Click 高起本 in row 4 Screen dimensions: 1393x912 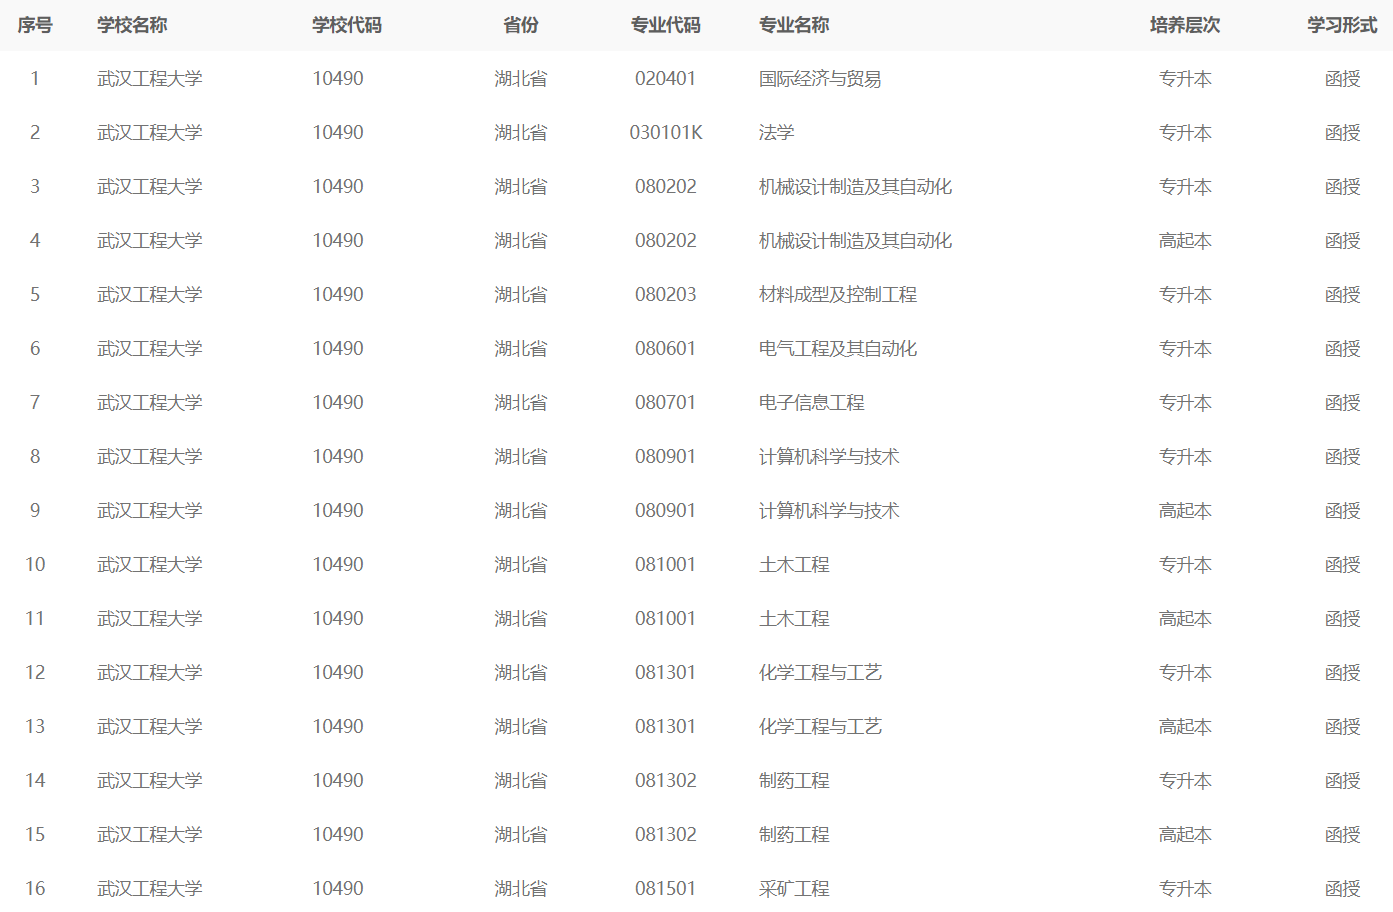1185,241
